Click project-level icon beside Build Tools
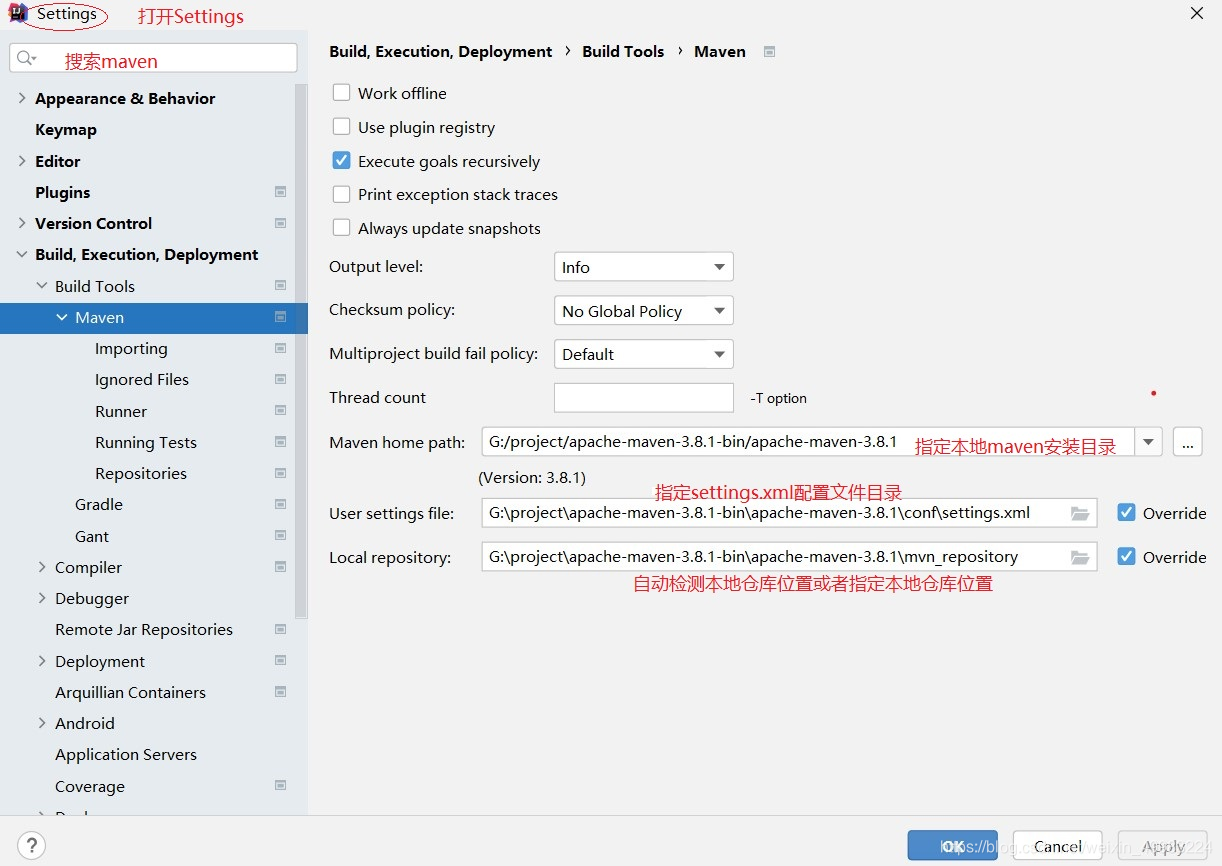Screen dimensions: 1222x866 tap(281, 286)
